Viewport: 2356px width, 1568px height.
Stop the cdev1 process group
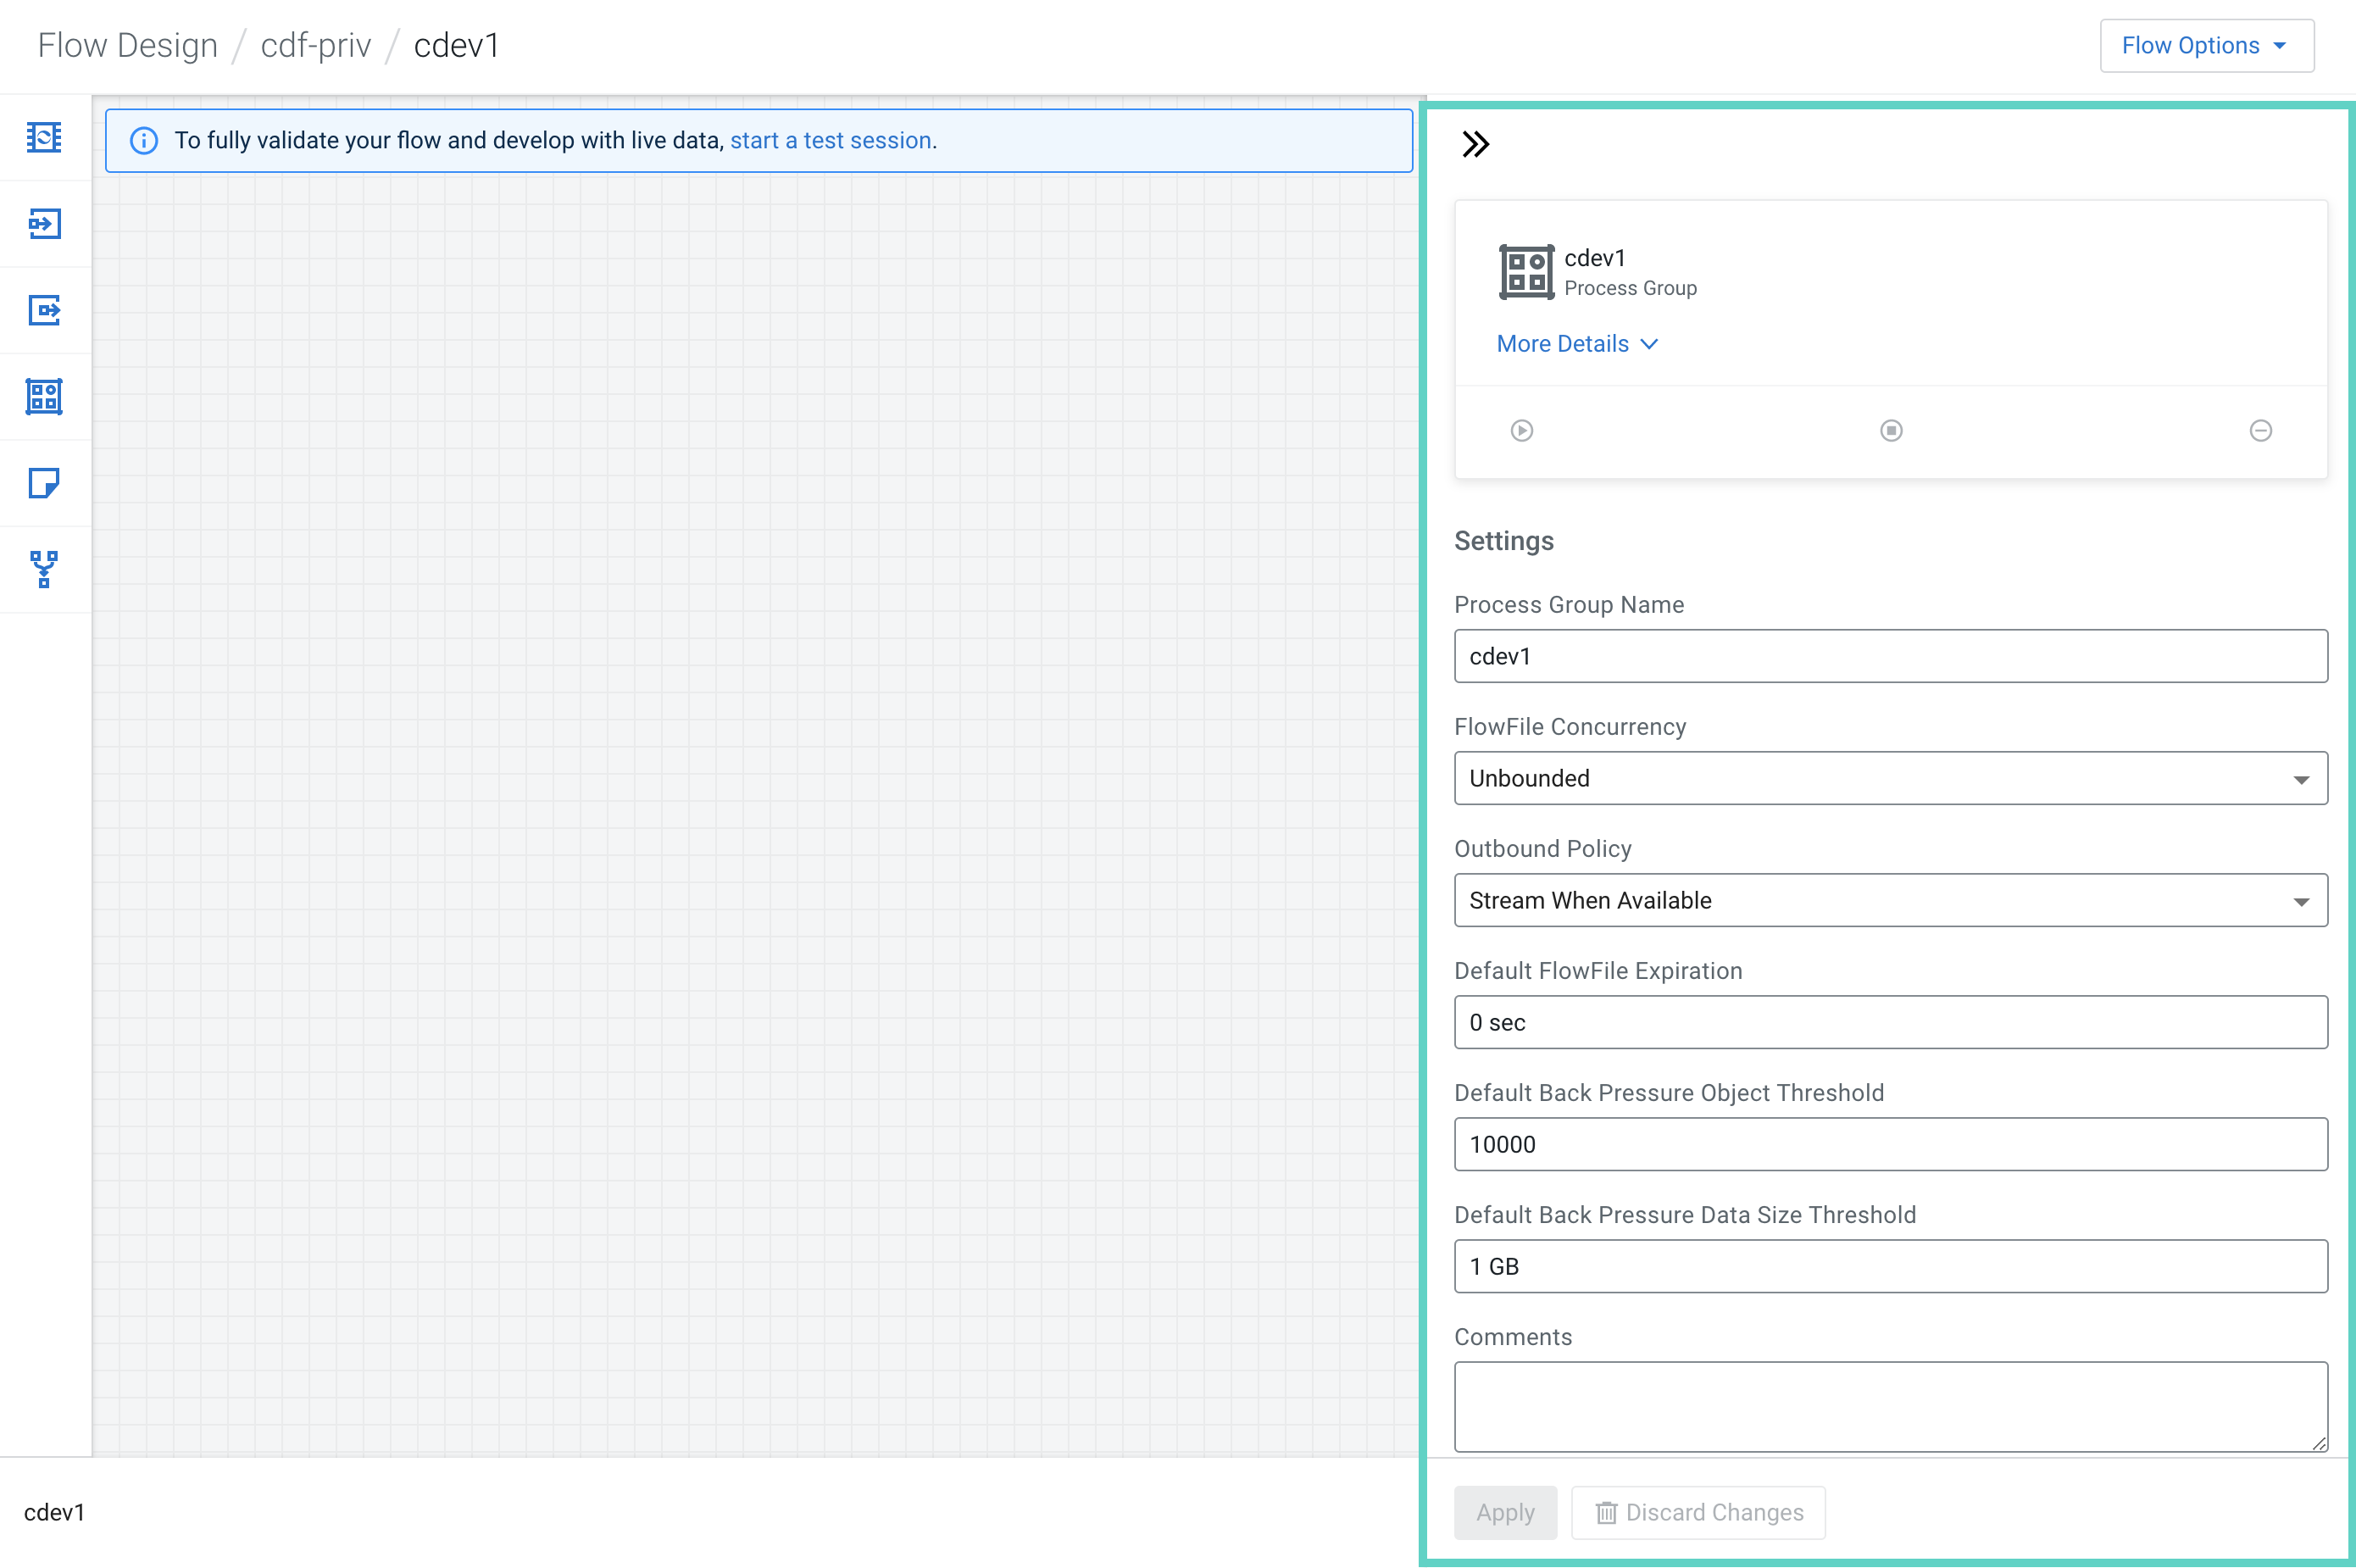[1890, 430]
